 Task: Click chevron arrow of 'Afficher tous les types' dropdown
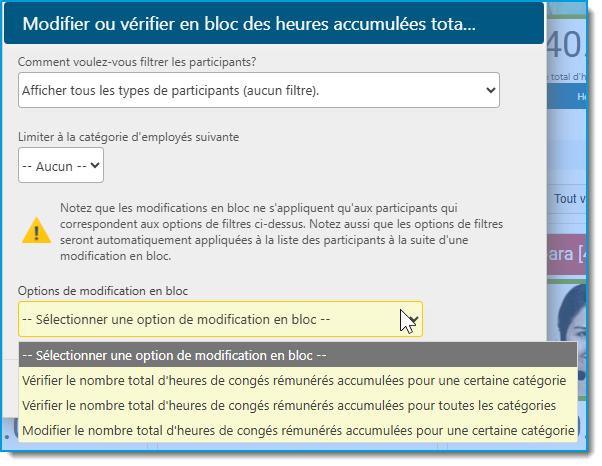click(x=490, y=90)
